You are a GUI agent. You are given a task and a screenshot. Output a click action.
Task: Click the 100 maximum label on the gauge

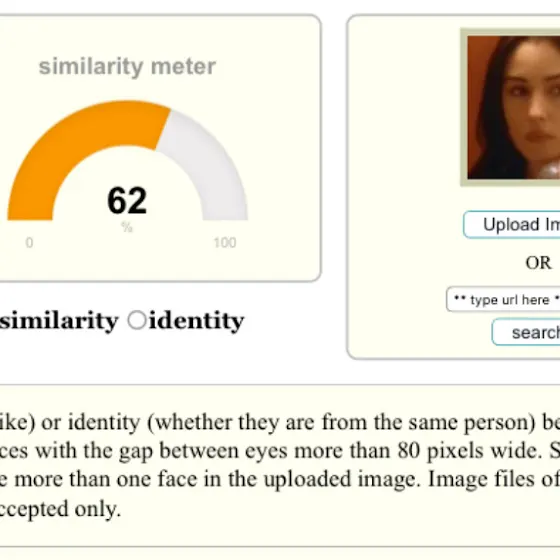tap(225, 243)
